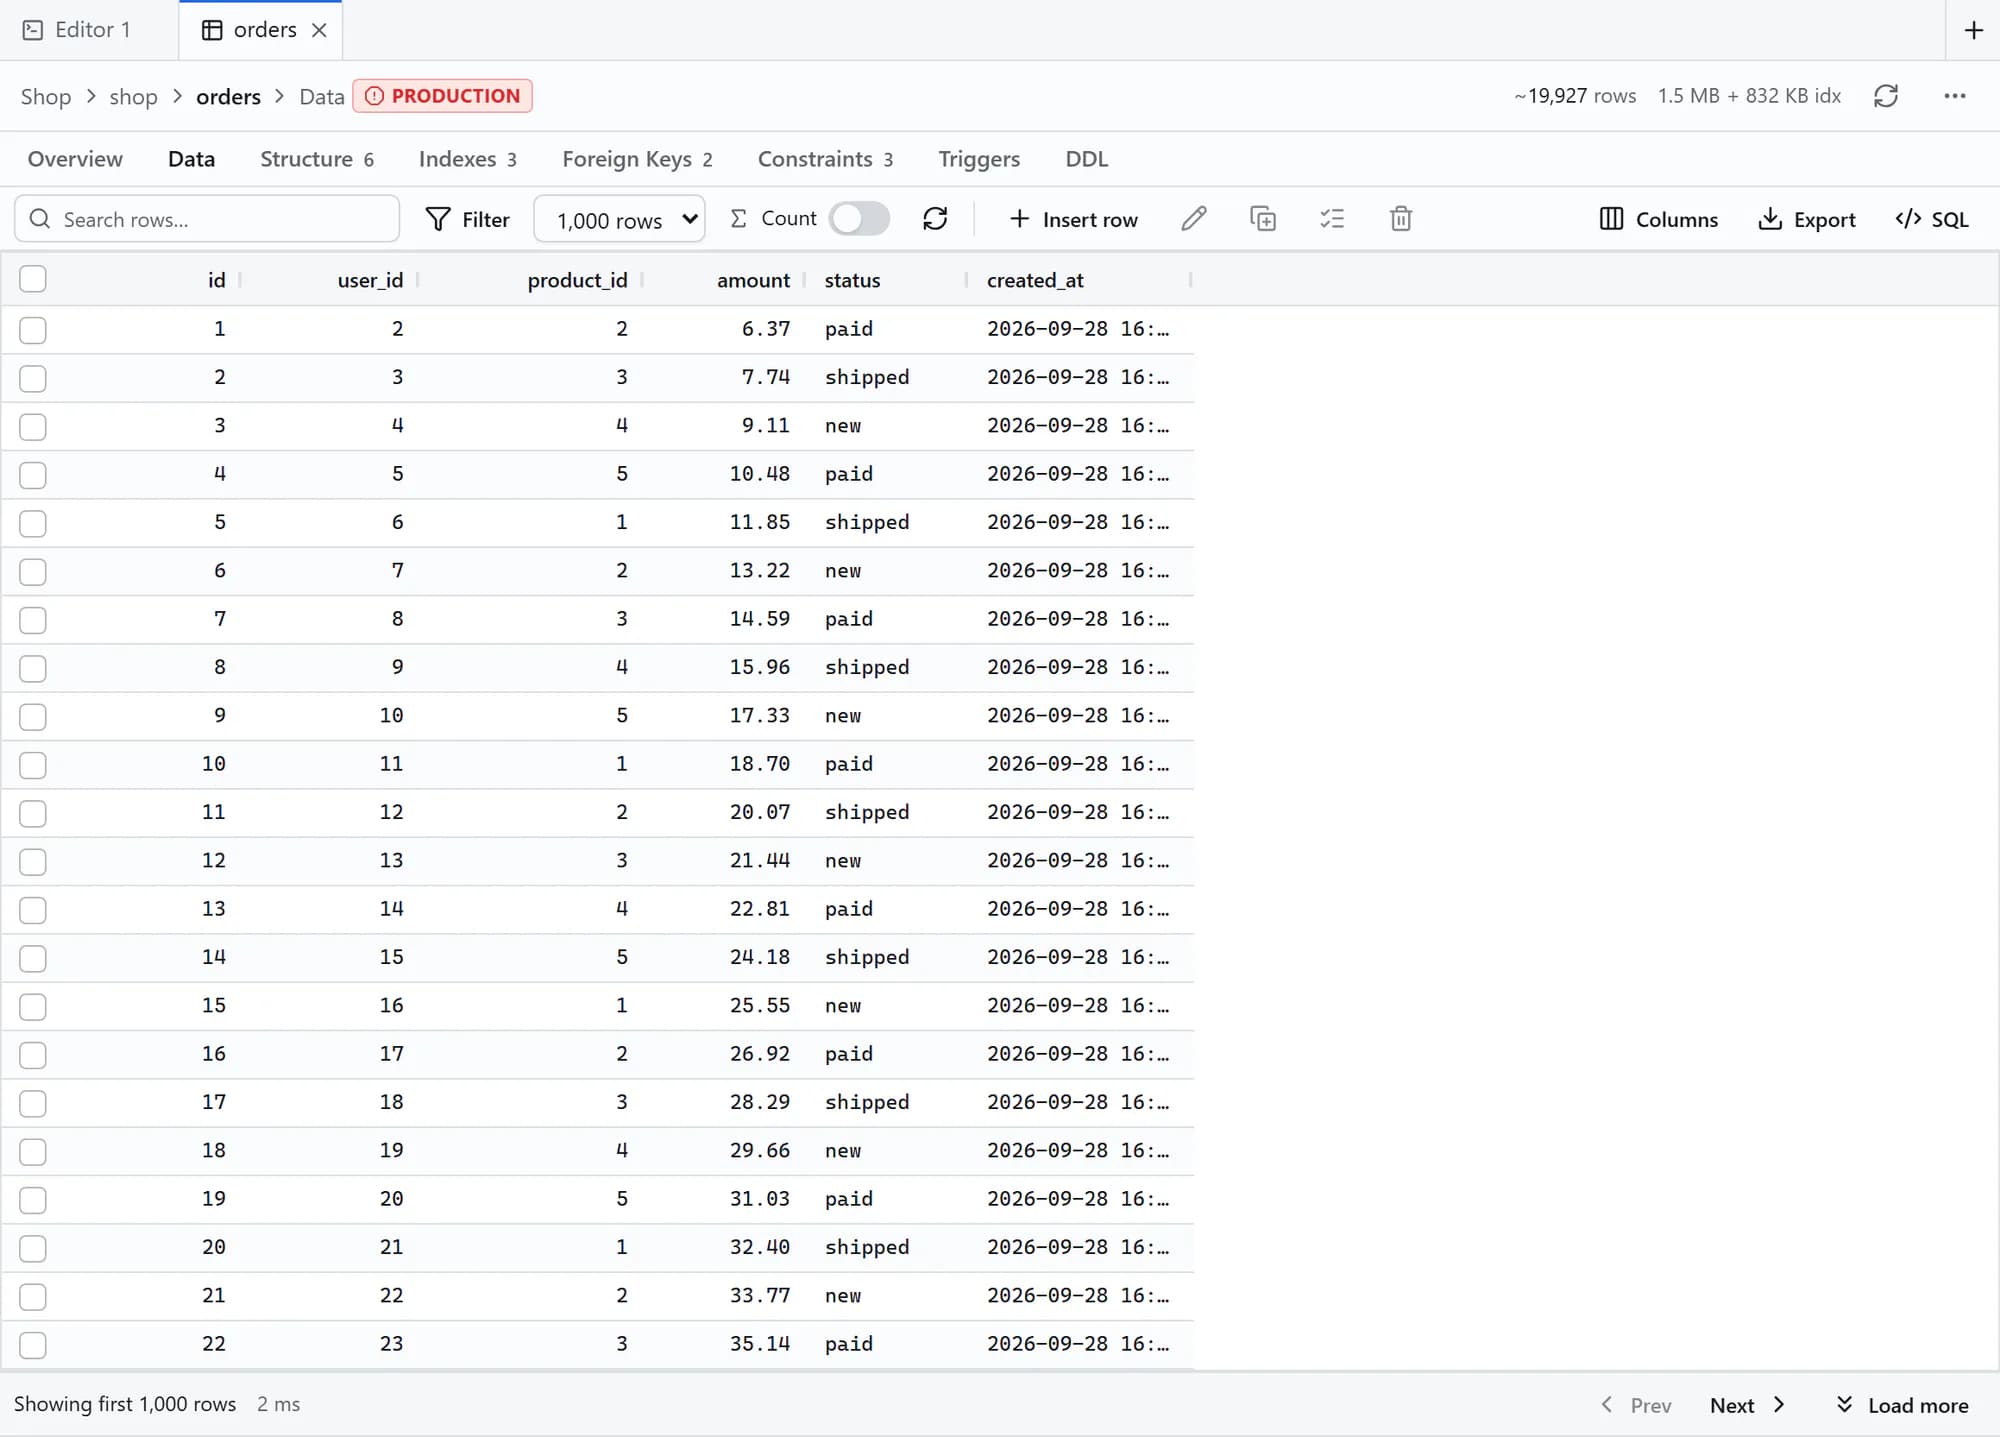Click the status column header
The width and height of the screenshot is (2000, 1437).
pos(852,280)
